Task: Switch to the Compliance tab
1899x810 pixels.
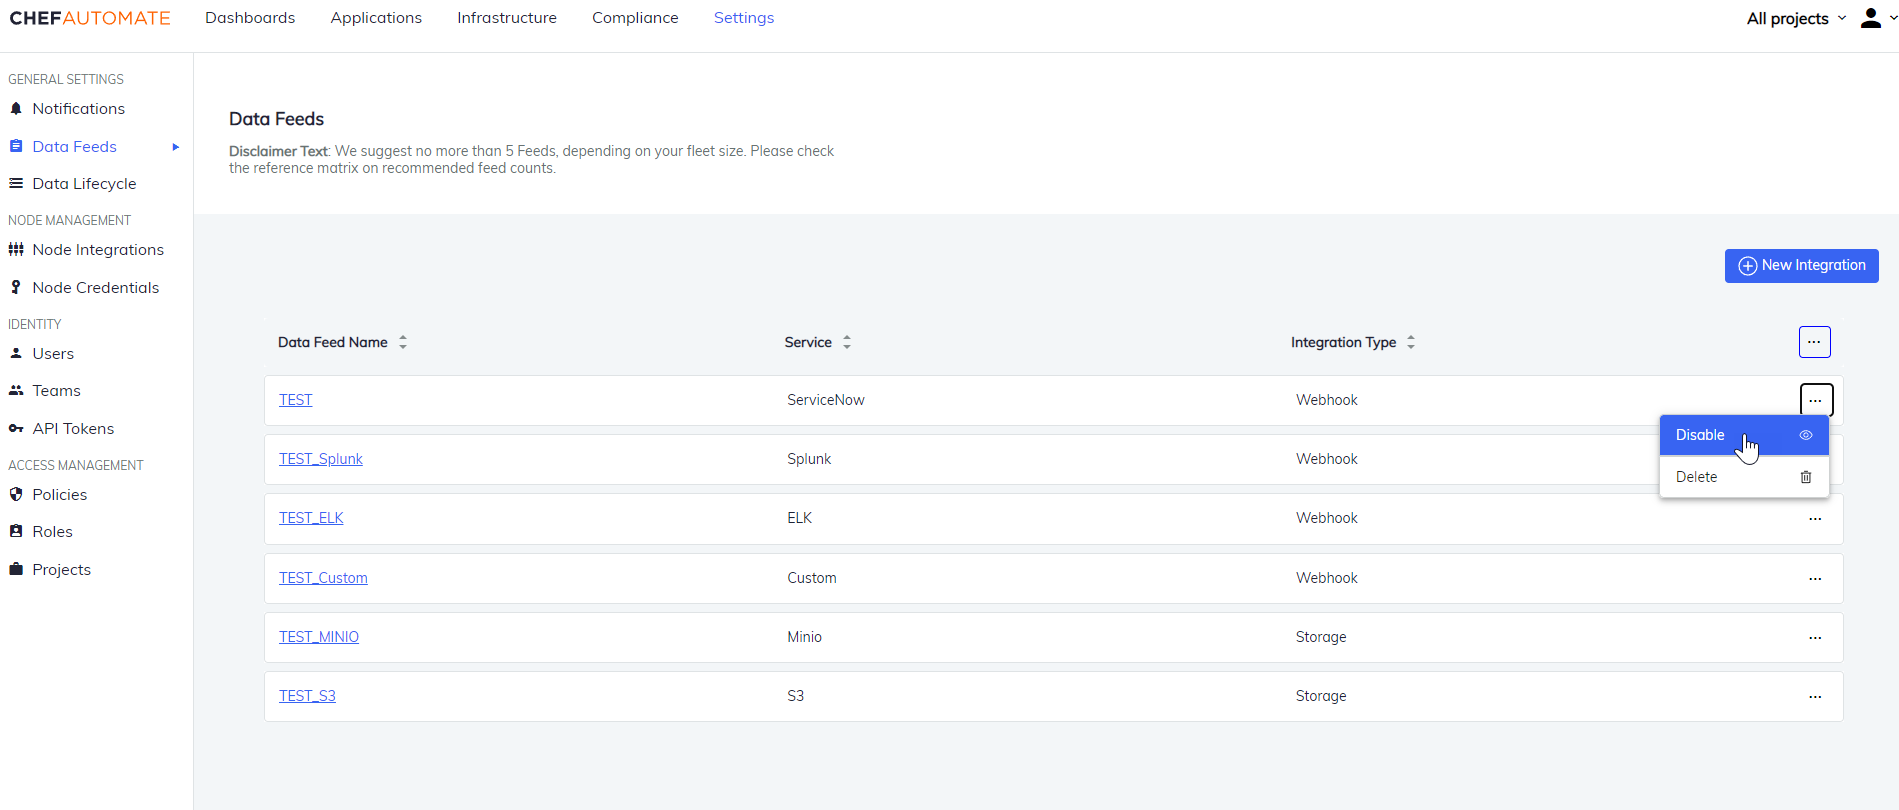Action: [635, 18]
